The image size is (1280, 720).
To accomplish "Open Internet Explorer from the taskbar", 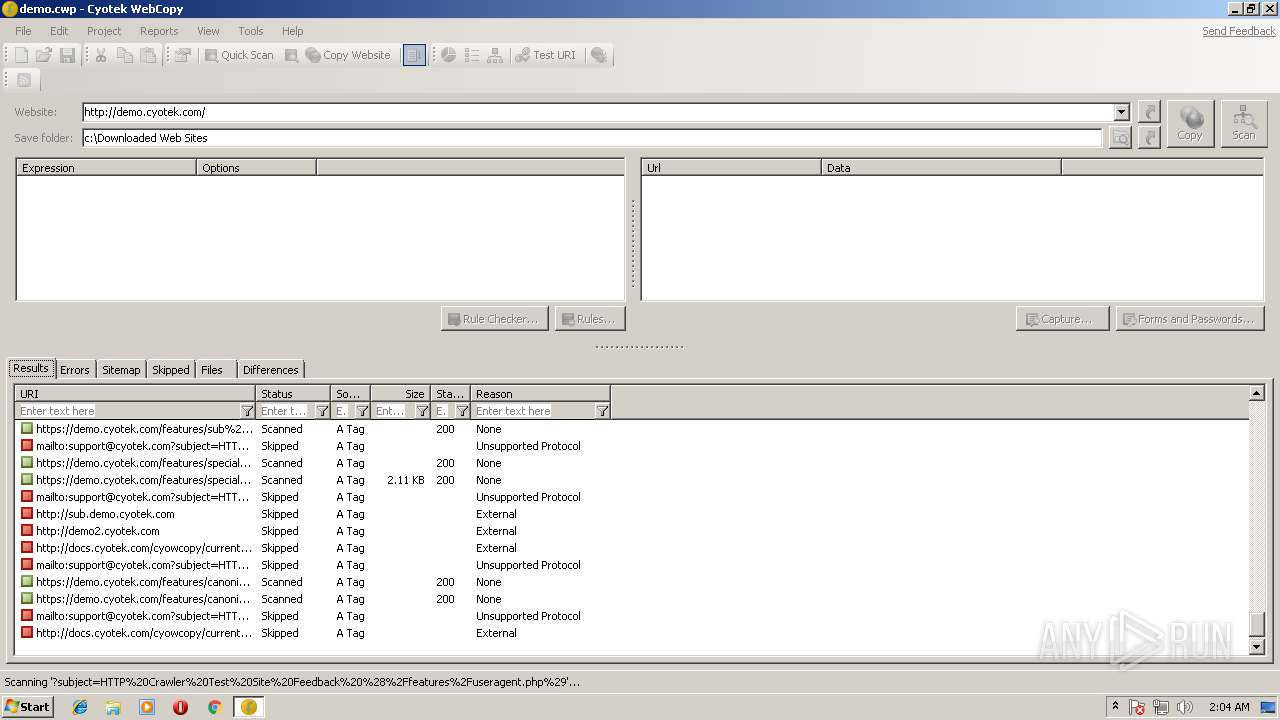I will [80, 707].
